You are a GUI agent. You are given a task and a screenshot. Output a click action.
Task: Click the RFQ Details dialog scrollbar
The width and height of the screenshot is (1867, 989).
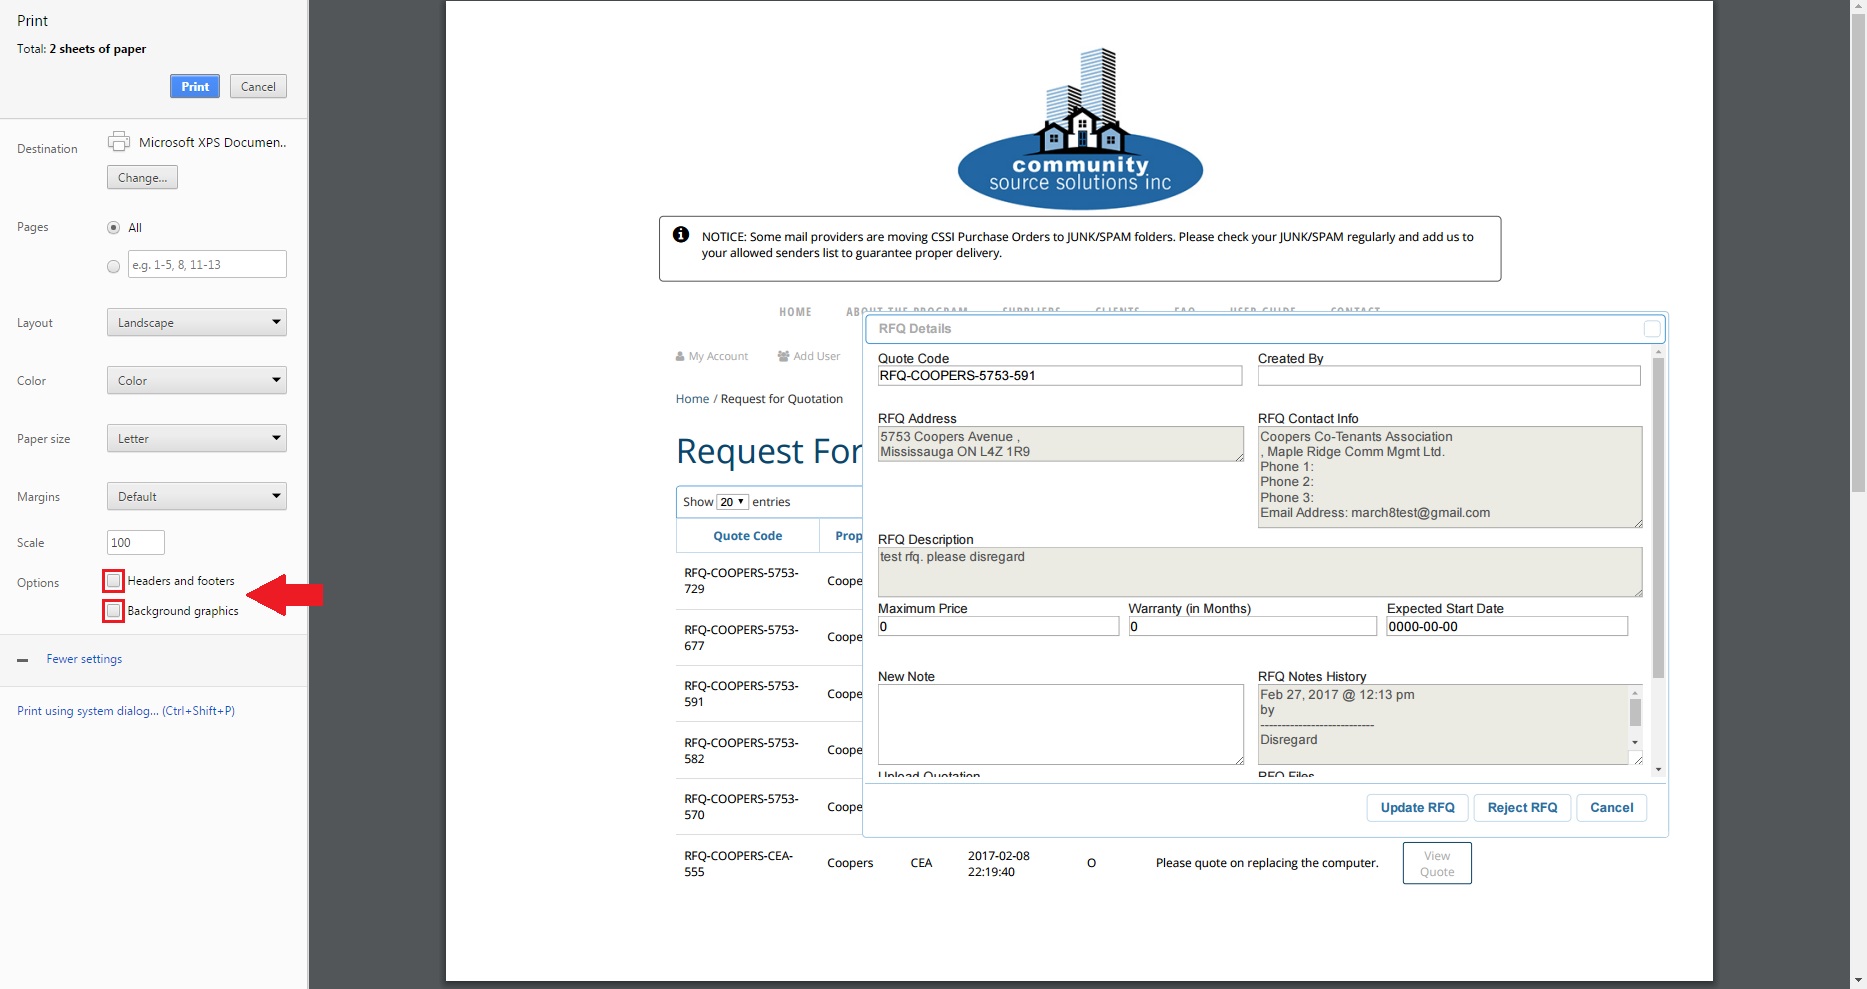(1658, 520)
